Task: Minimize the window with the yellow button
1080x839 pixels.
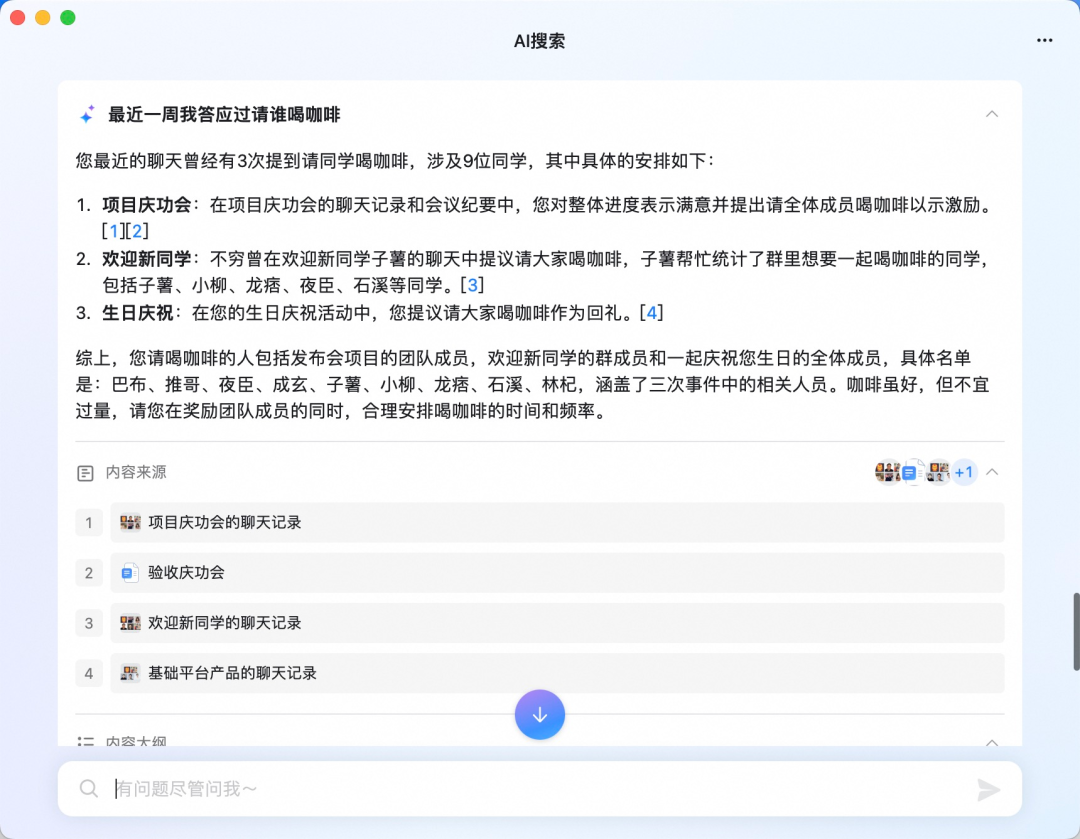Action: tap(43, 17)
